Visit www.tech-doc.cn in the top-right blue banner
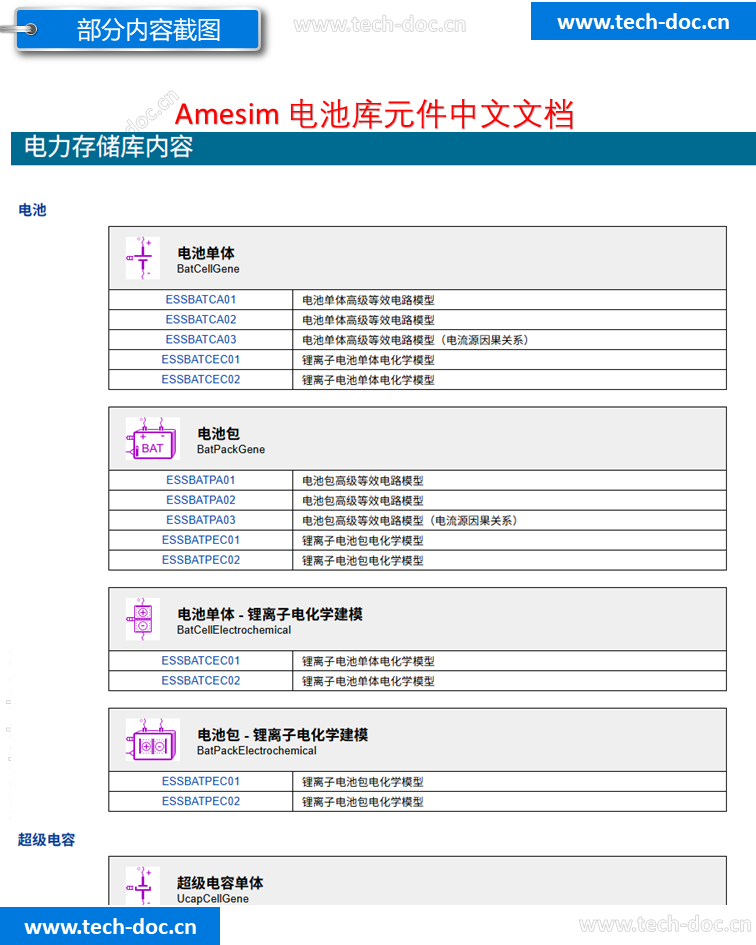The height and width of the screenshot is (945, 756). tap(643, 22)
